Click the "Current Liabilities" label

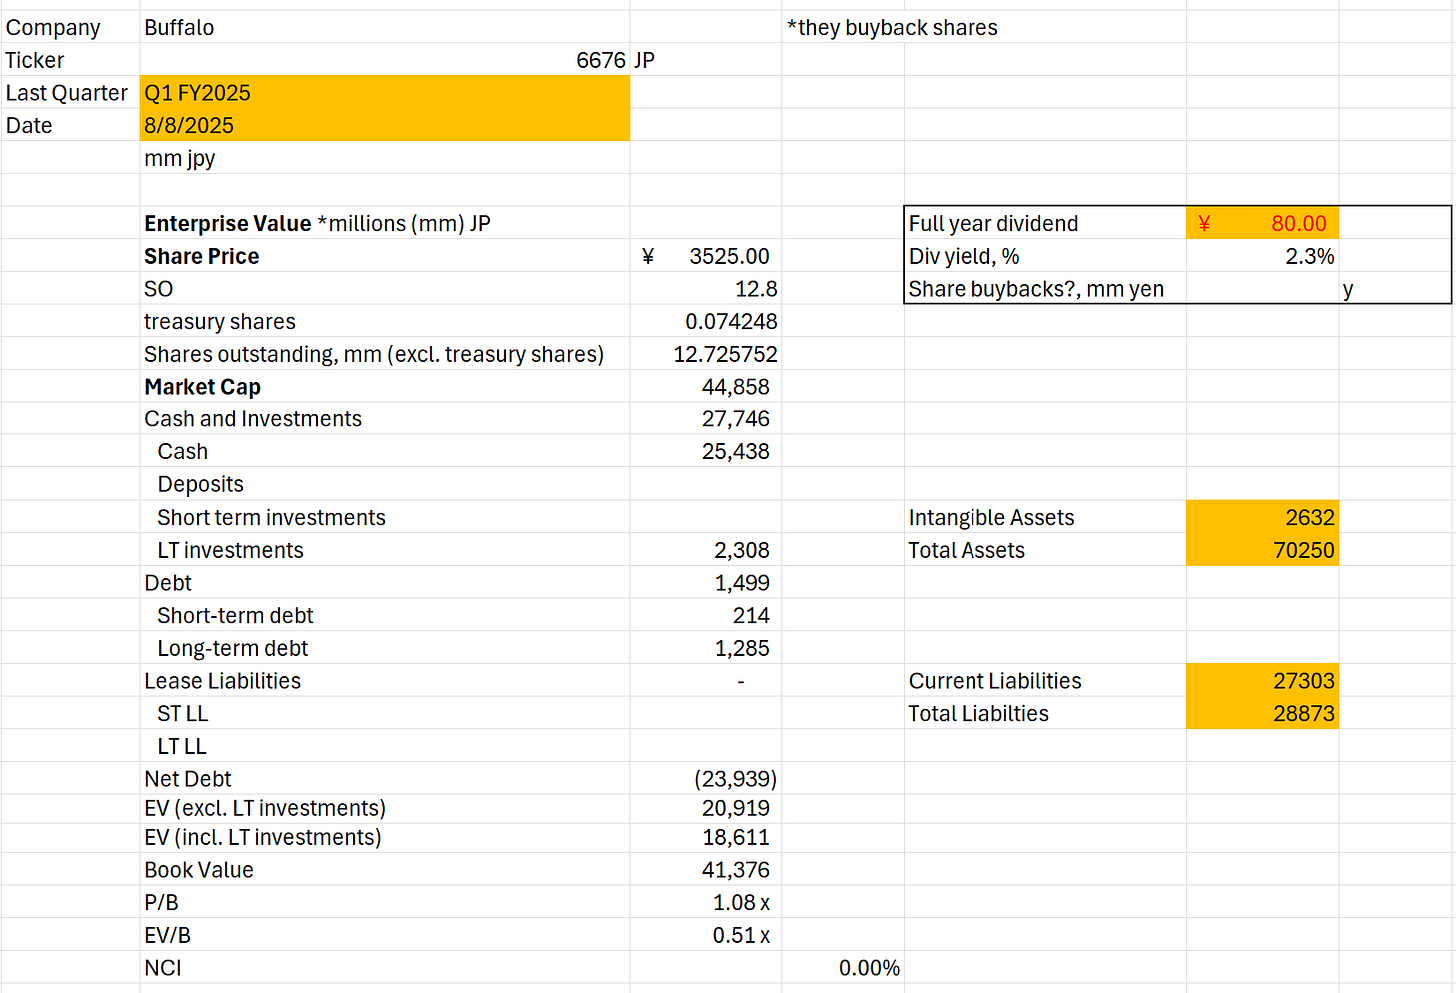[995, 681]
